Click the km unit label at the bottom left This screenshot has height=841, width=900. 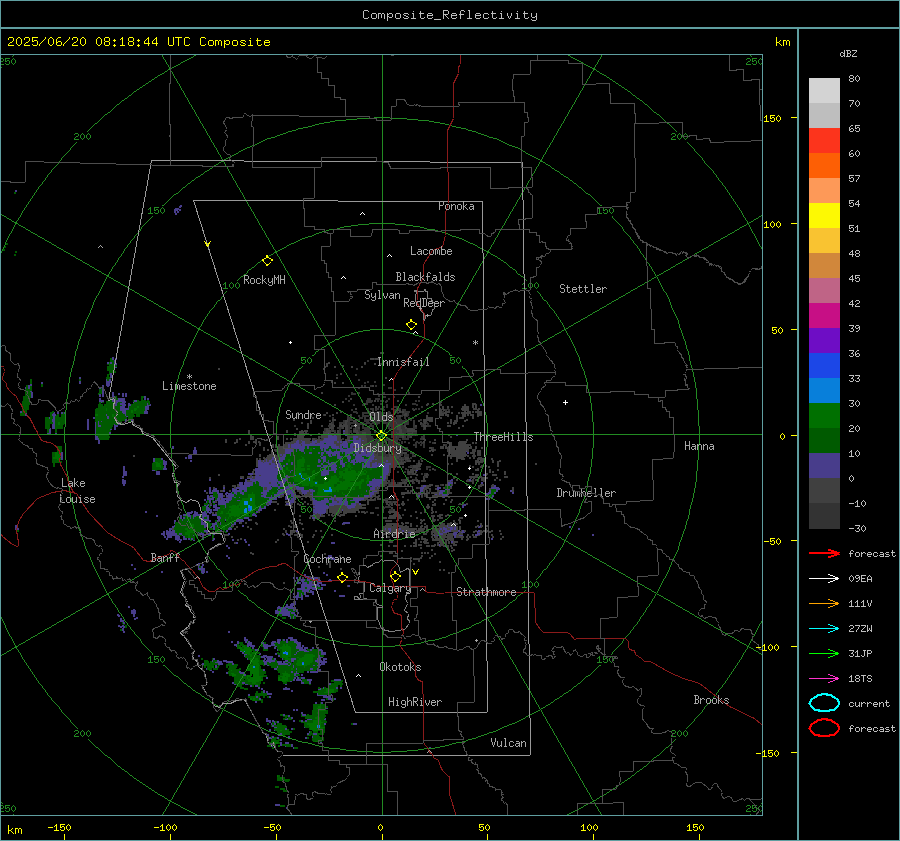(x=14, y=830)
